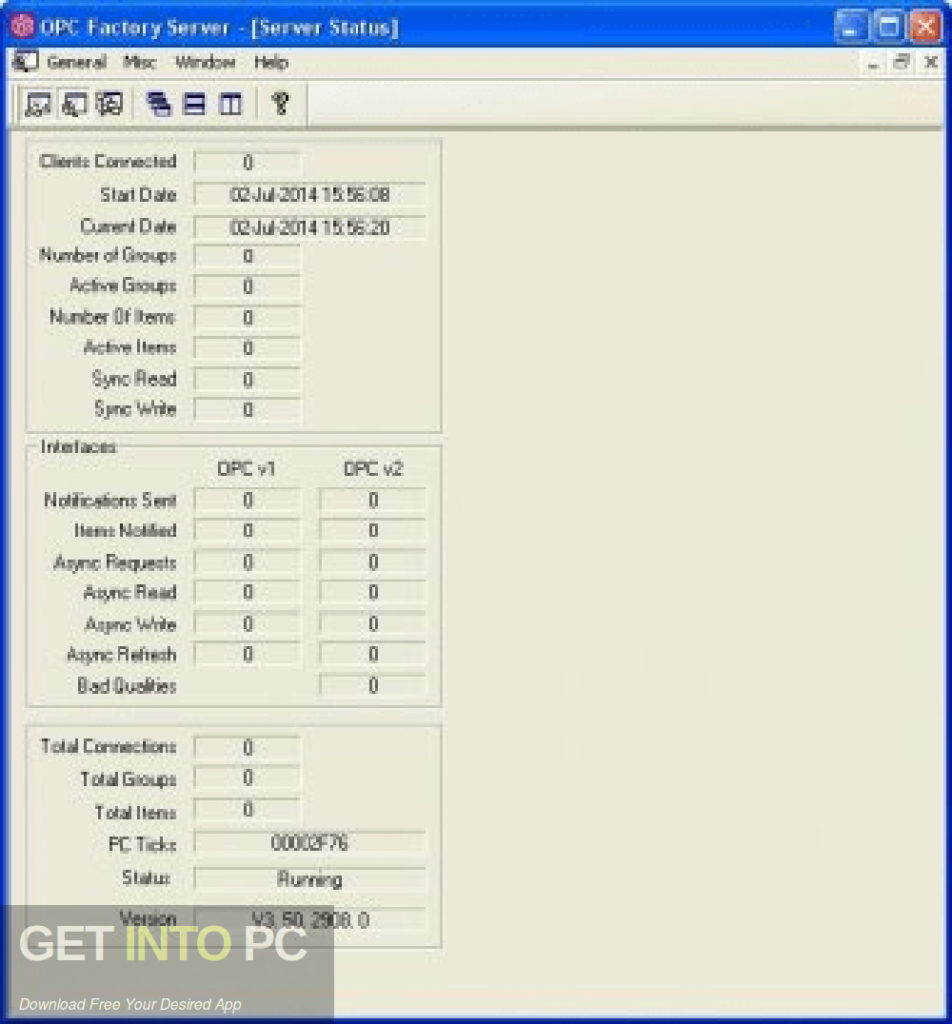Image resolution: width=952 pixels, height=1024 pixels.
Task: Click the Number Of Items value box
Action: (x=247, y=317)
